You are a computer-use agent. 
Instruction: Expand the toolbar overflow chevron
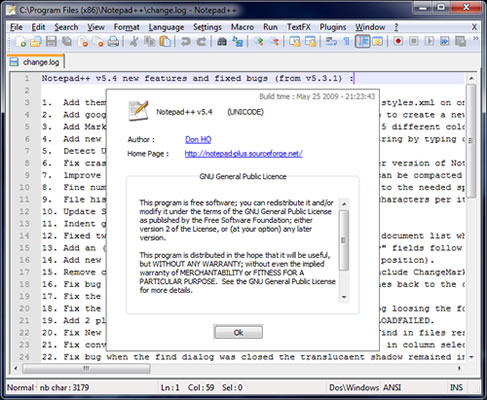click(476, 39)
